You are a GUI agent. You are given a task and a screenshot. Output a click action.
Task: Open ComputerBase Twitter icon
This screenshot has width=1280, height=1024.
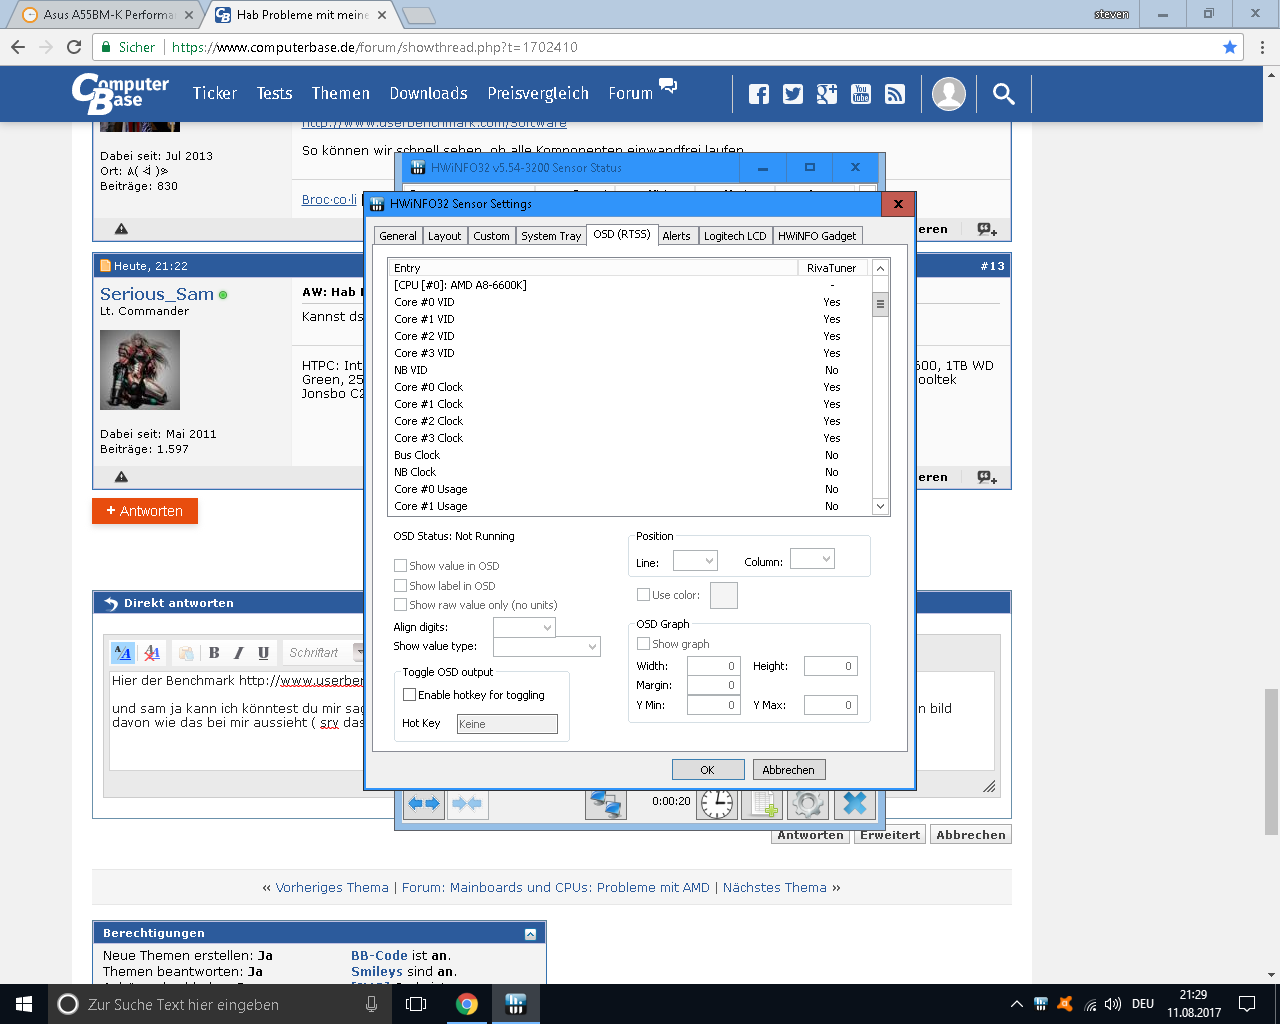793,94
